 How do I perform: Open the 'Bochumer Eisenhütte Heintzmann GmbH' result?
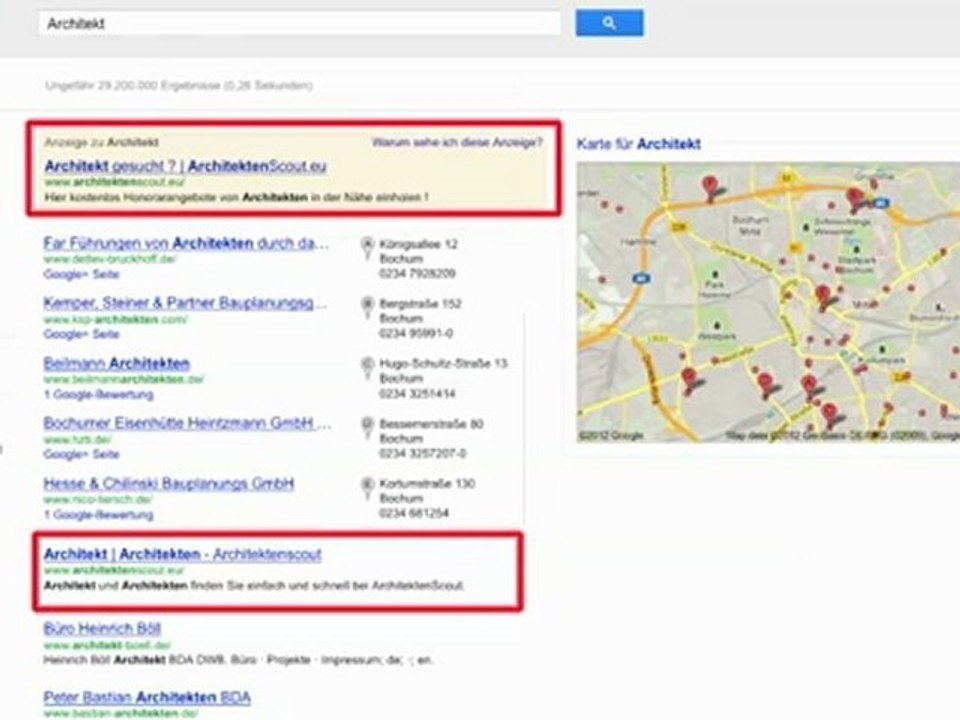pos(187,423)
